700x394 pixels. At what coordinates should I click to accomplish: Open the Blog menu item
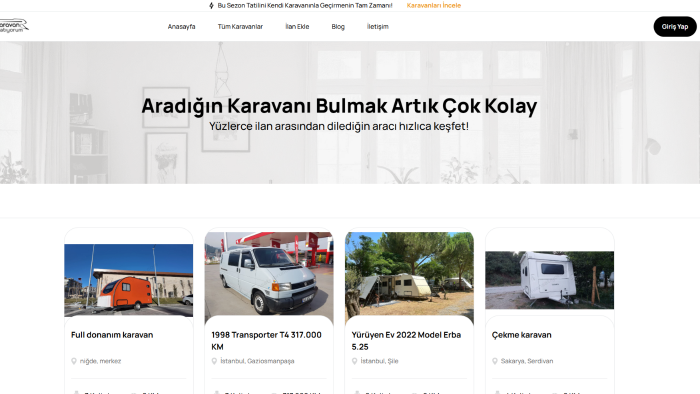click(338, 26)
